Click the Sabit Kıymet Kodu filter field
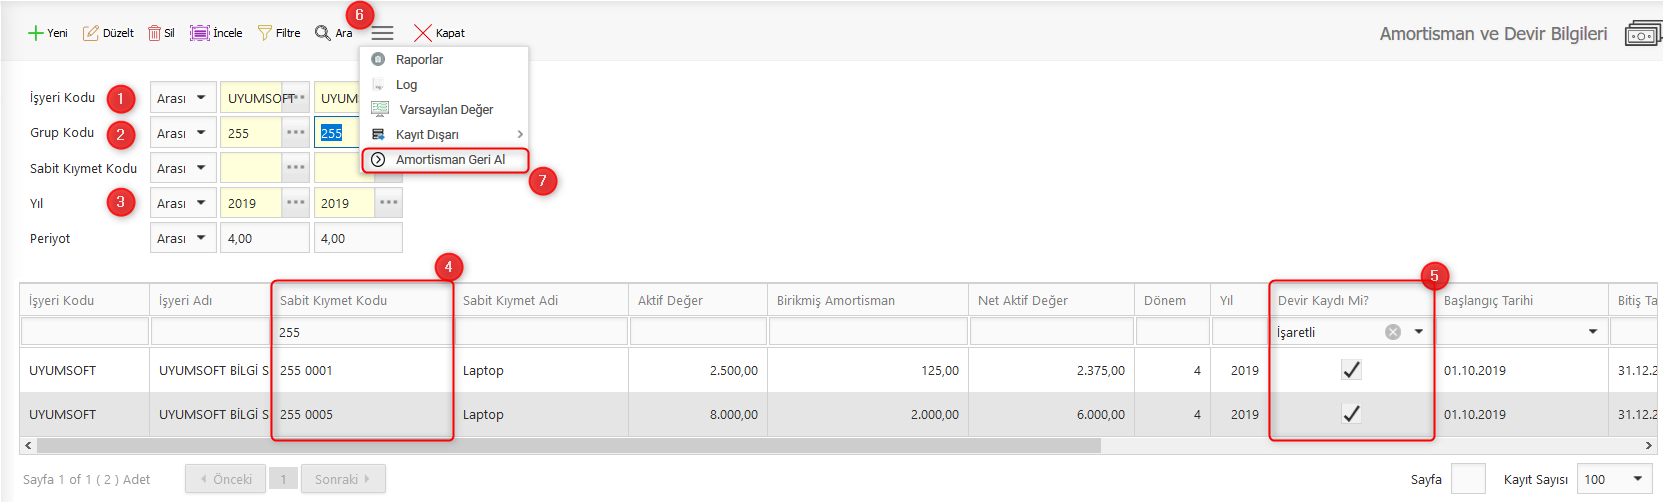Image resolution: width=1663 pixels, height=502 pixels. click(362, 332)
